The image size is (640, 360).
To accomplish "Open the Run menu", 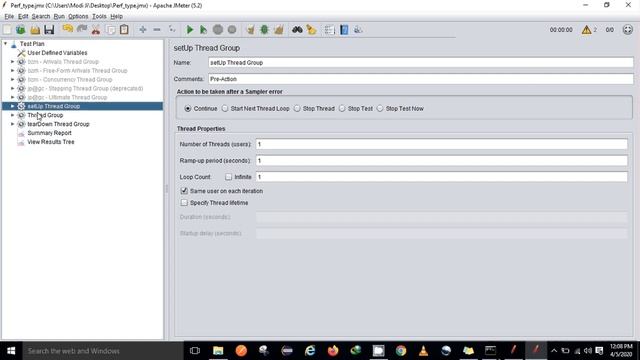I will [x=59, y=16].
